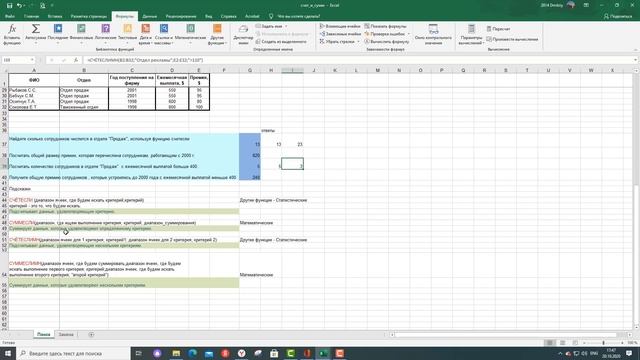This screenshot has width=640, height=360.
Task: Click Evaluate Formula
Action: [387, 42]
